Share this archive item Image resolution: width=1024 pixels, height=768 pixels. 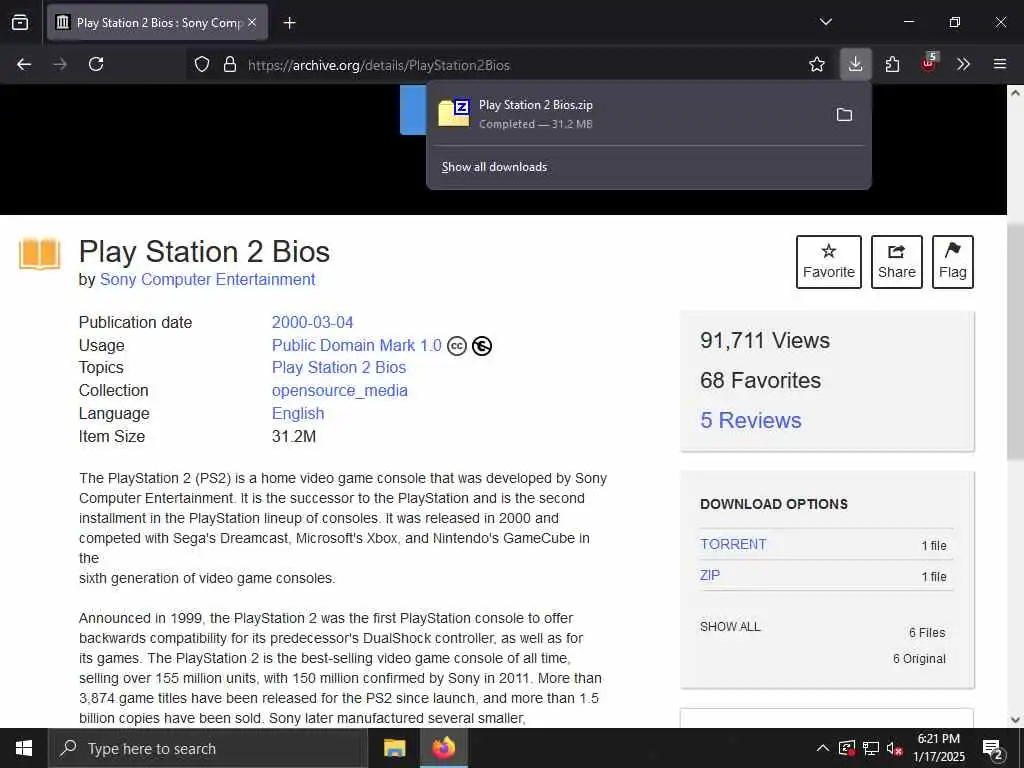pyautogui.click(x=897, y=262)
